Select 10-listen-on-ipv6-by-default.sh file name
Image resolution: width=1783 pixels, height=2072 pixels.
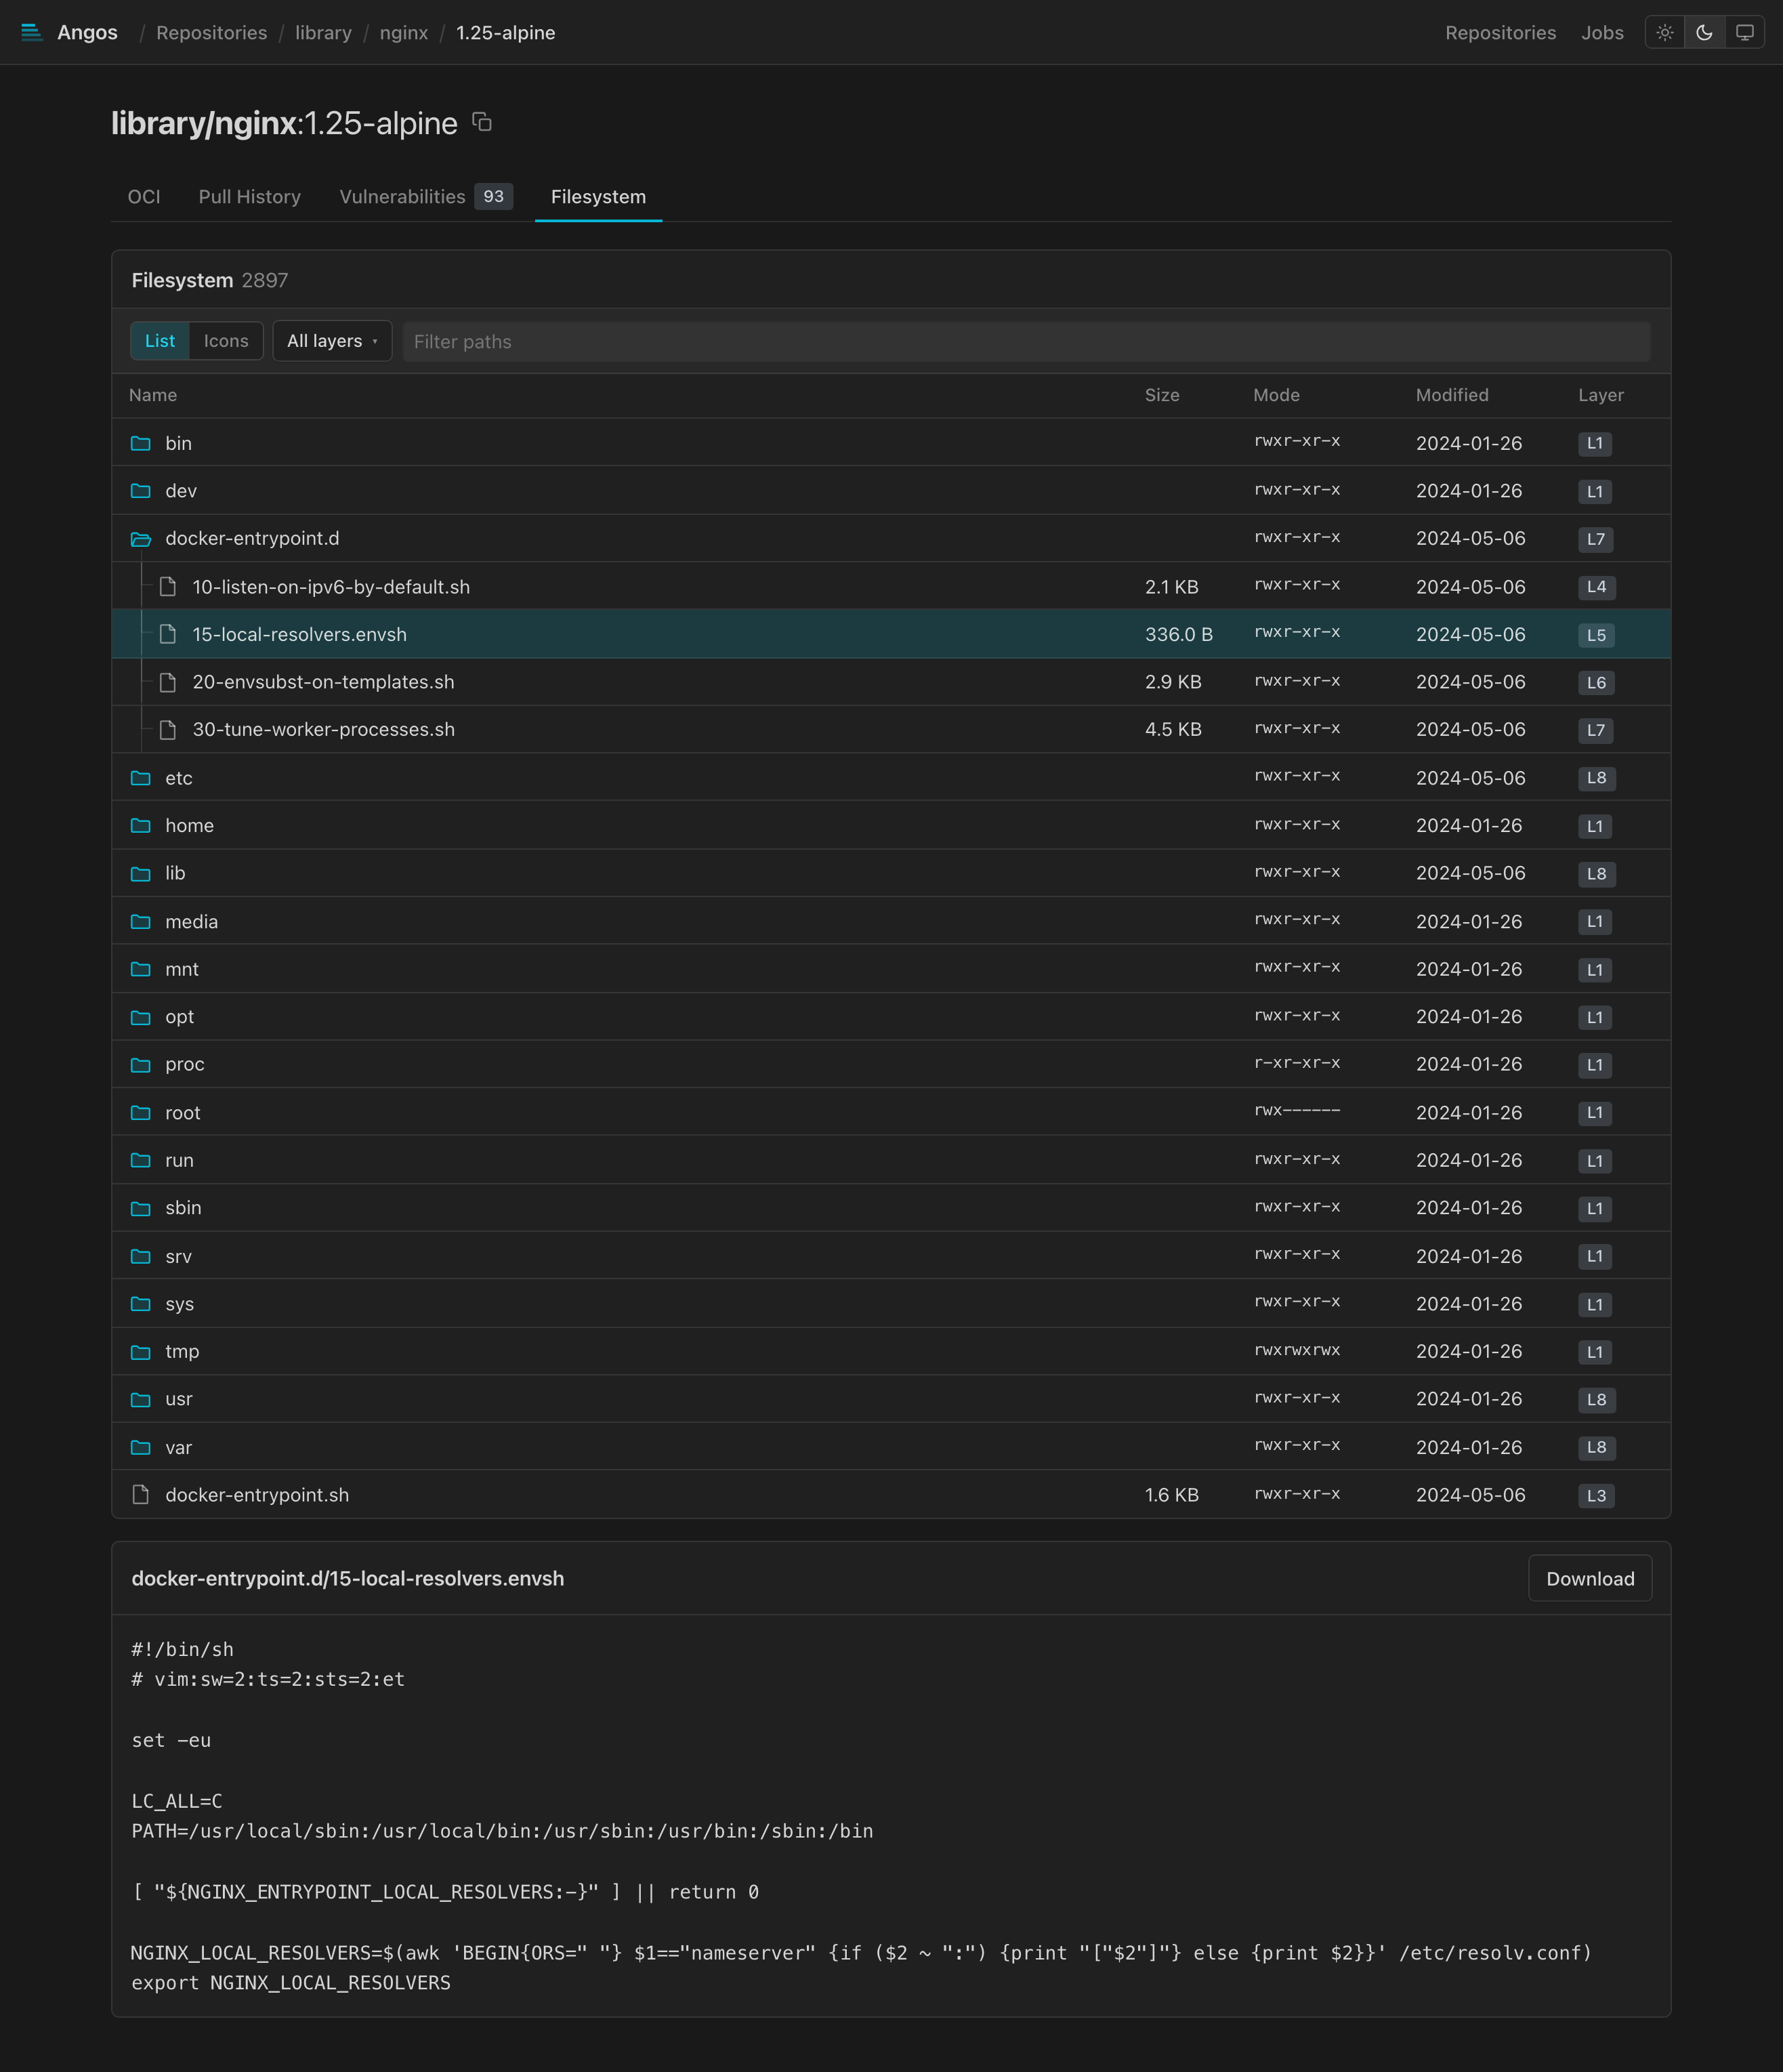pos(331,587)
